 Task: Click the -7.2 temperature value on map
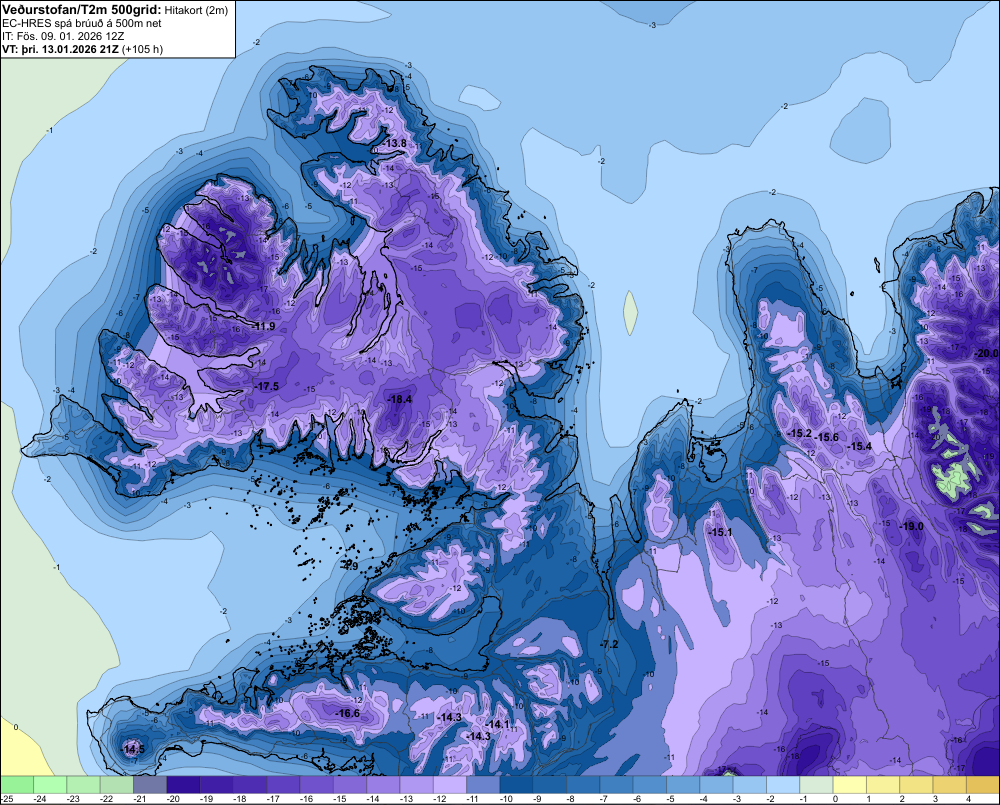point(609,644)
